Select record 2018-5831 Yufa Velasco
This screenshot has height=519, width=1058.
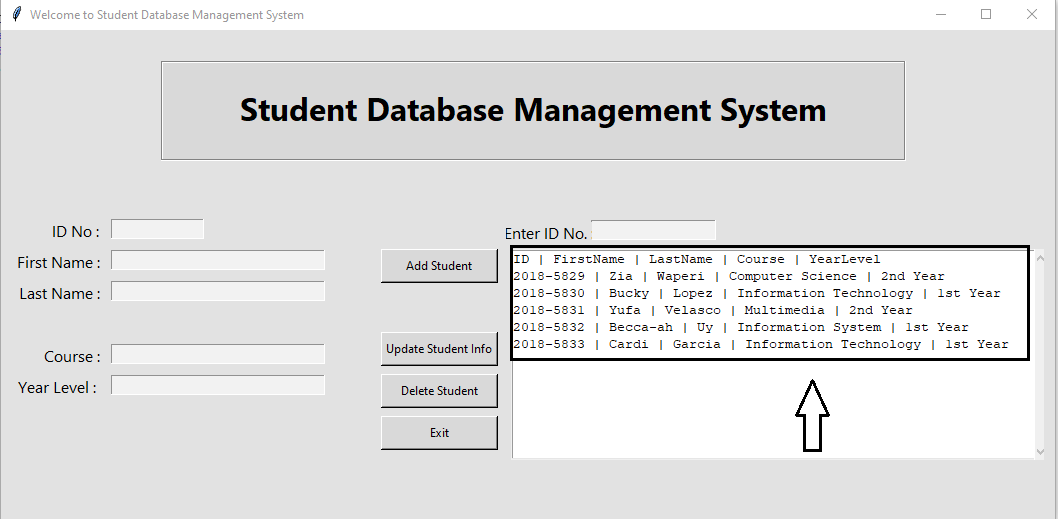tap(713, 310)
